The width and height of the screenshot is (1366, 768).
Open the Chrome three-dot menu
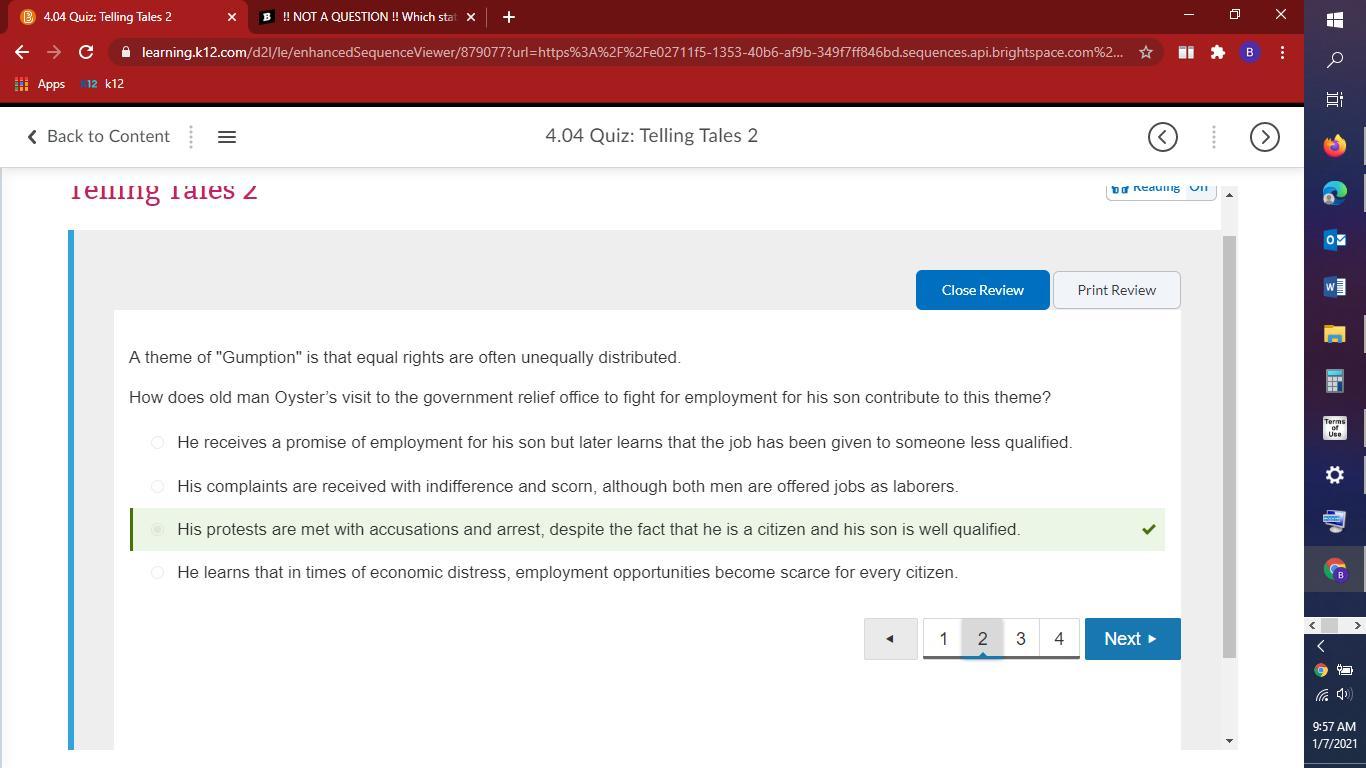coord(1282,52)
